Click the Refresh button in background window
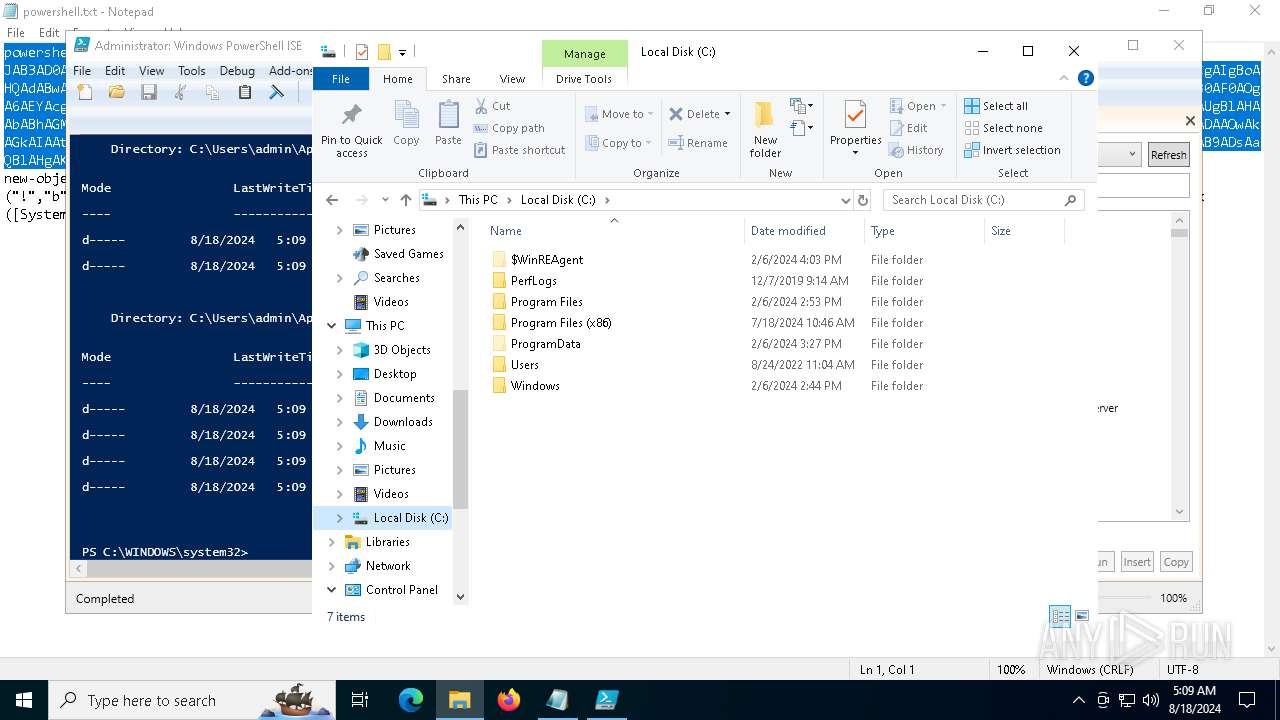The height and width of the screenshot is (720, 1280). (x=1168, y=155)
